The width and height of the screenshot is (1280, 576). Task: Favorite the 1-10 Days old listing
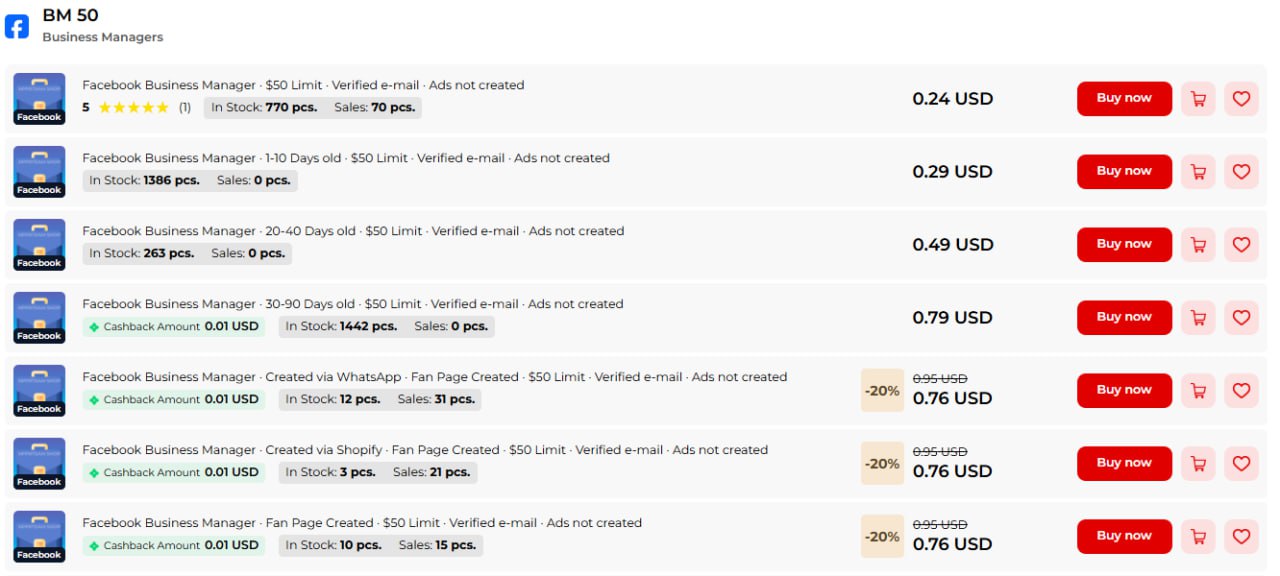tap(1241, 172)
